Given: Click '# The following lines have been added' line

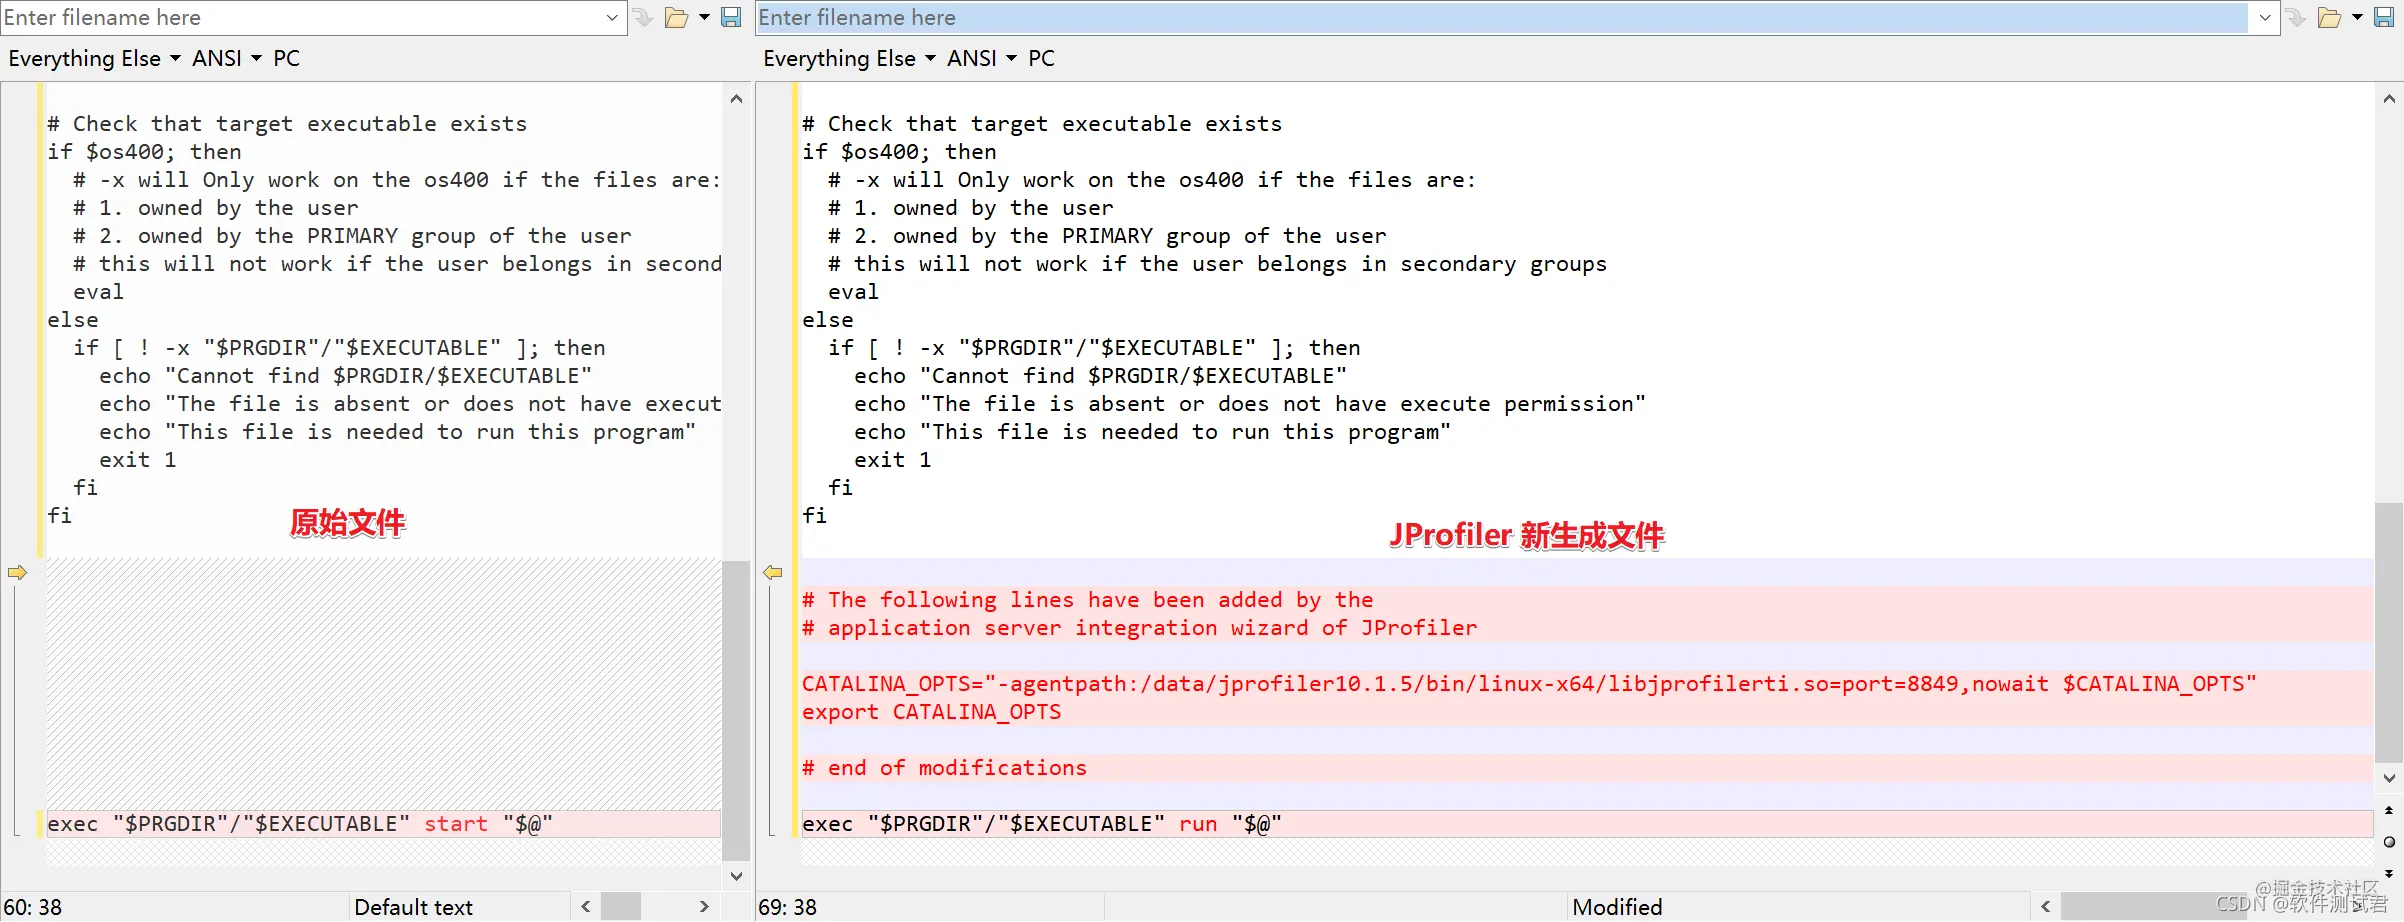Looking at the screenshot, I should click(1087, 600).
